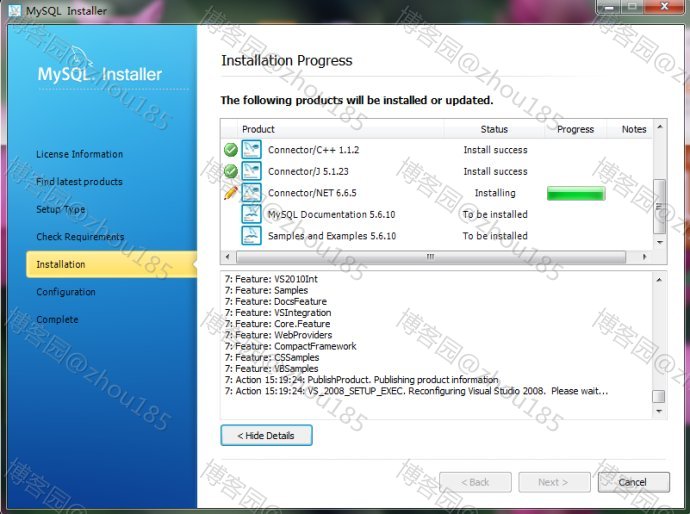Click the product list vertical scrollbar thumb
The height and width of the screenshot is (514, 690).
point(660,206)
